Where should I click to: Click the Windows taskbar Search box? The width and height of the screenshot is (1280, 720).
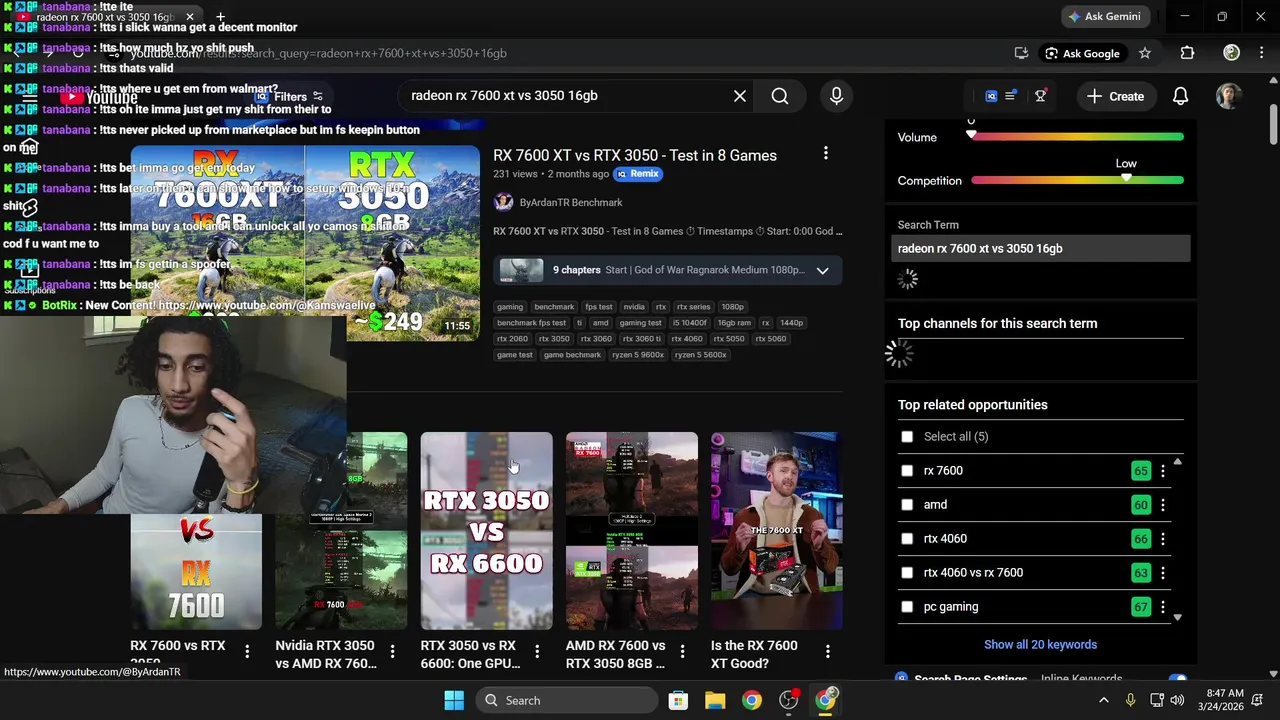point(566,700)
